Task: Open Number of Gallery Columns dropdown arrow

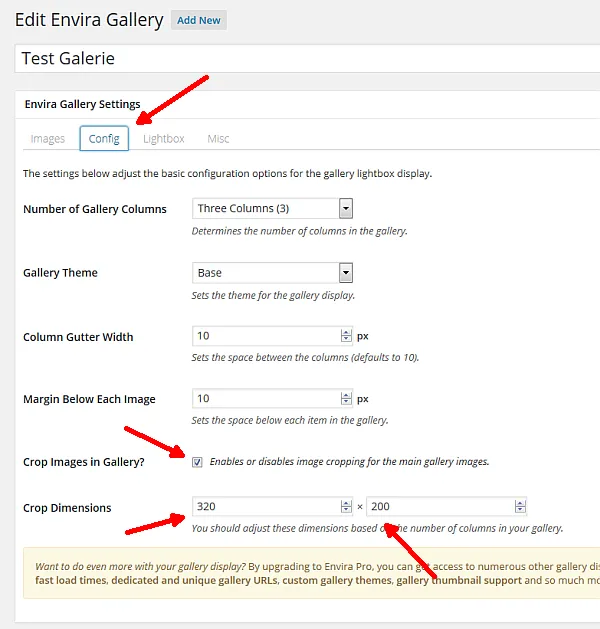Action: [x=346, y=209]
